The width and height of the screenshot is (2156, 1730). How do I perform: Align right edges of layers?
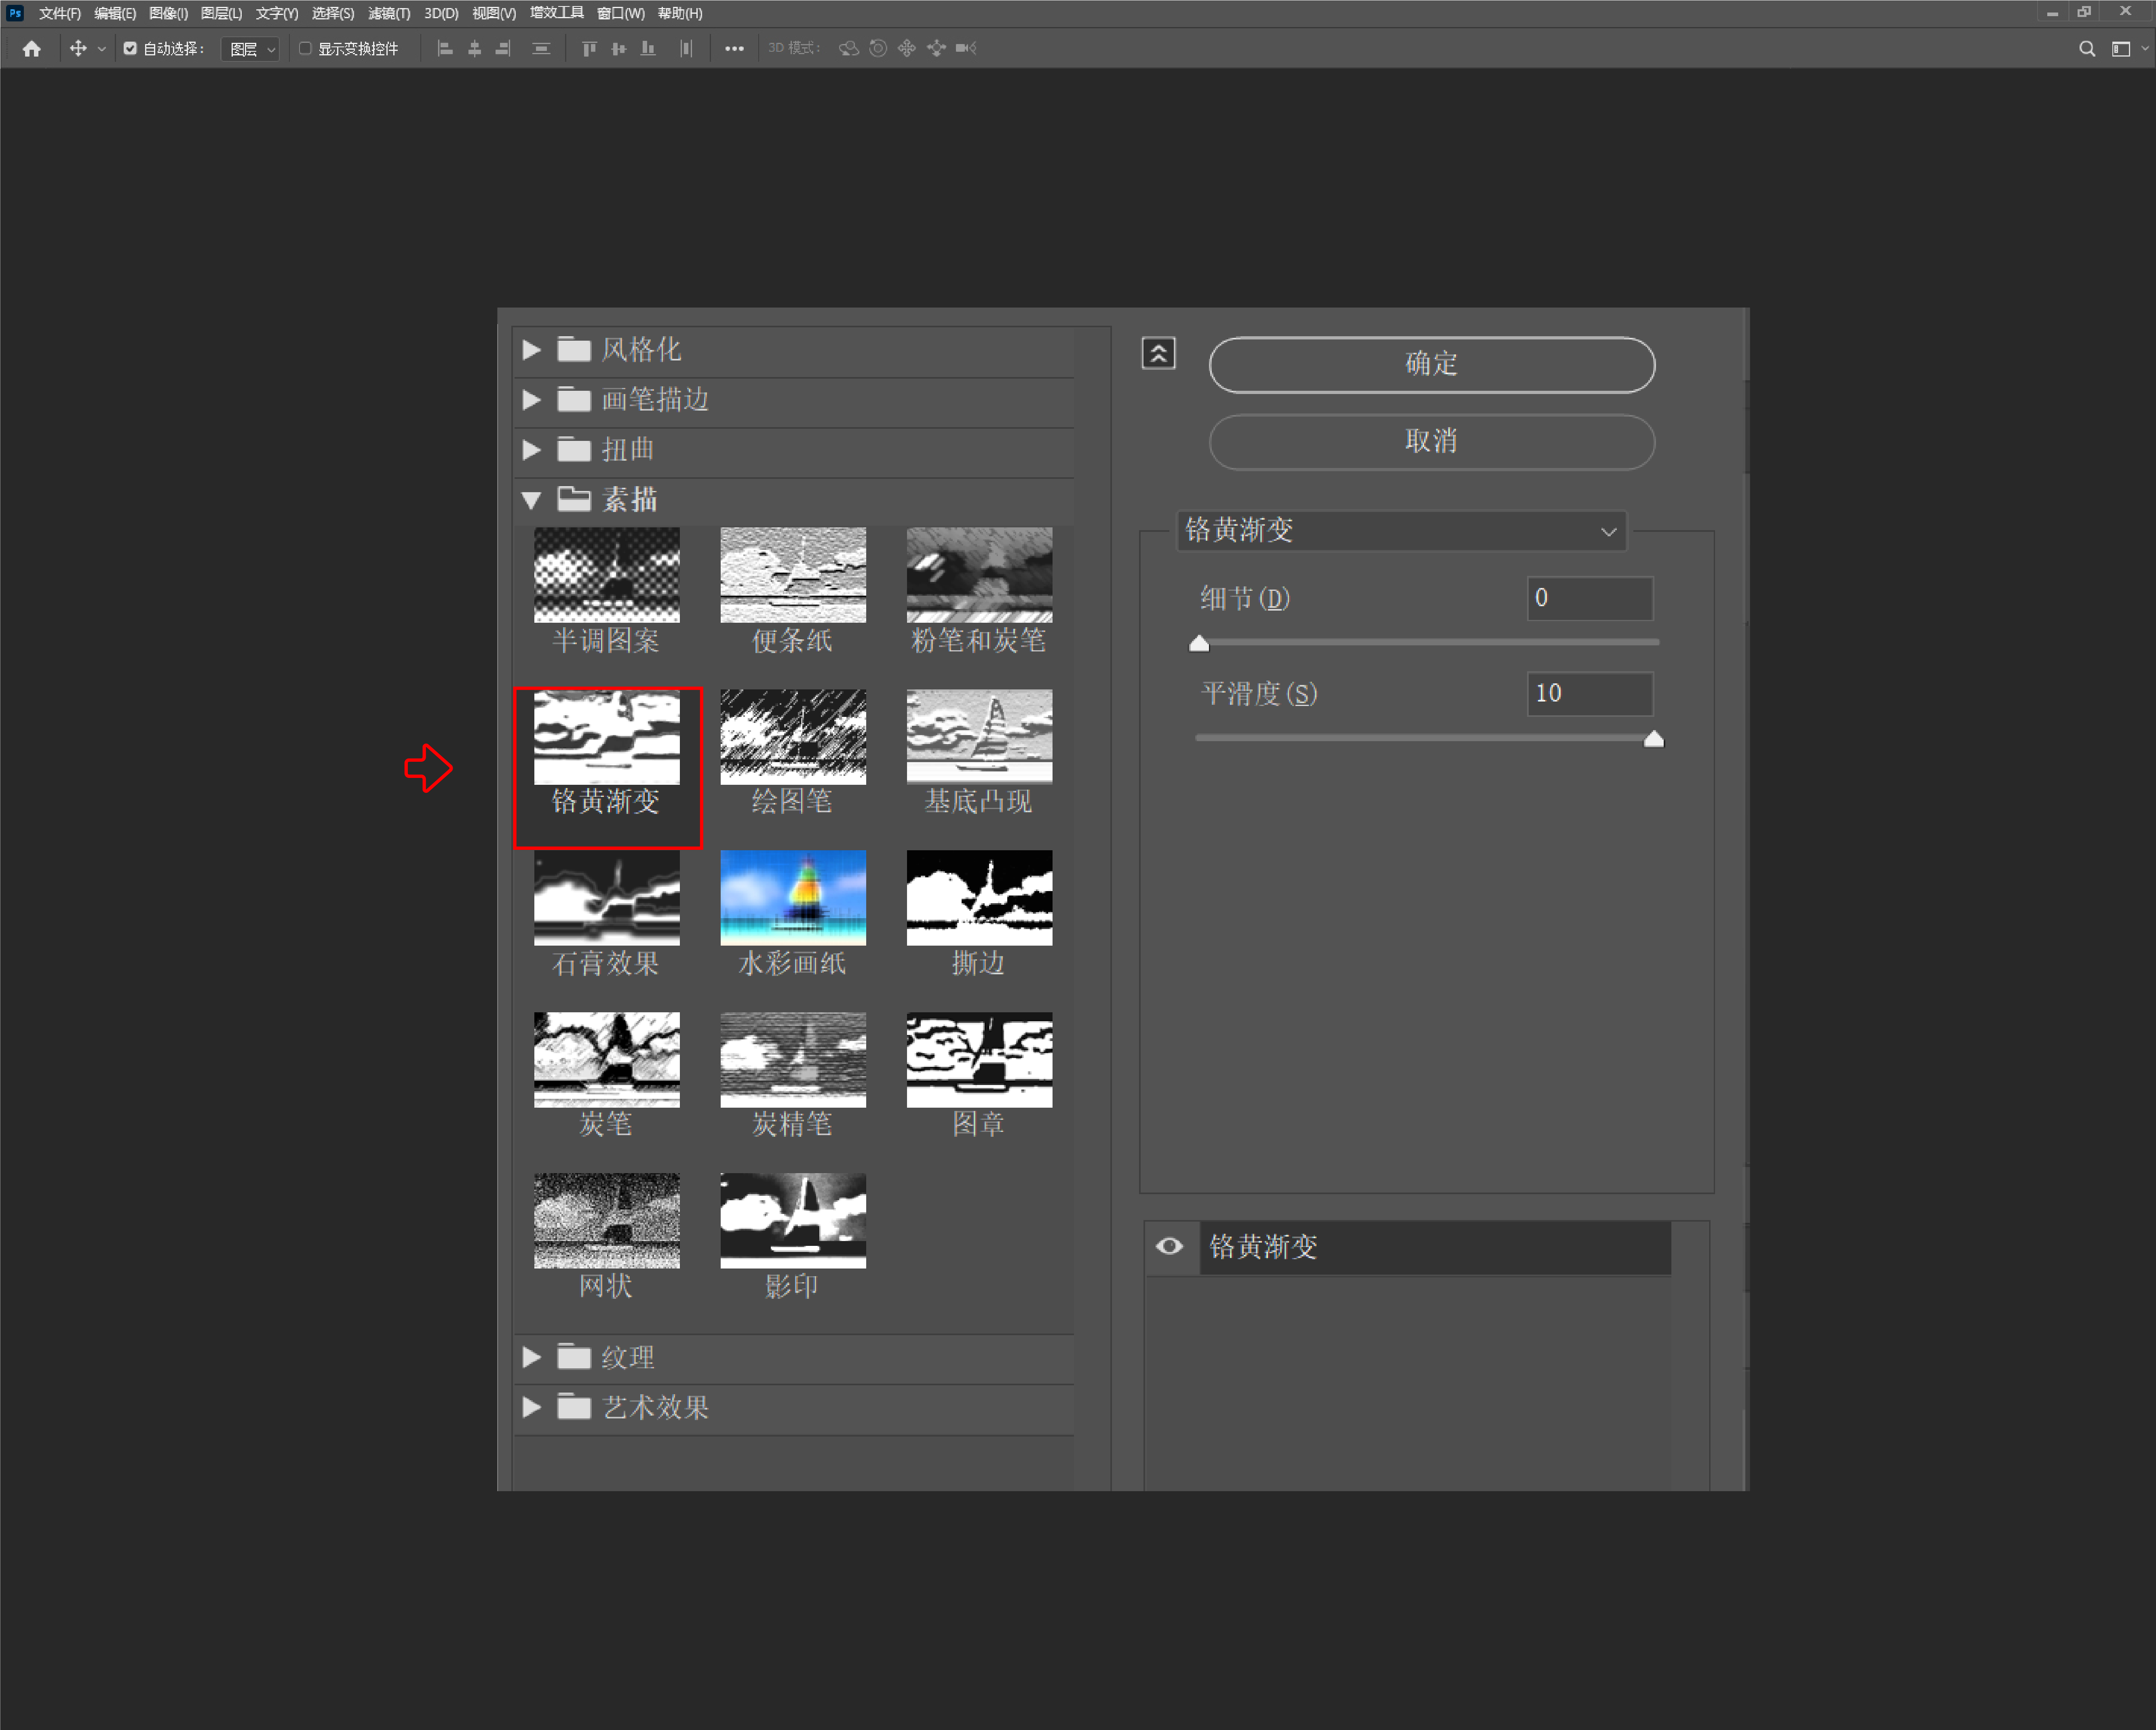tap(503, 48)
